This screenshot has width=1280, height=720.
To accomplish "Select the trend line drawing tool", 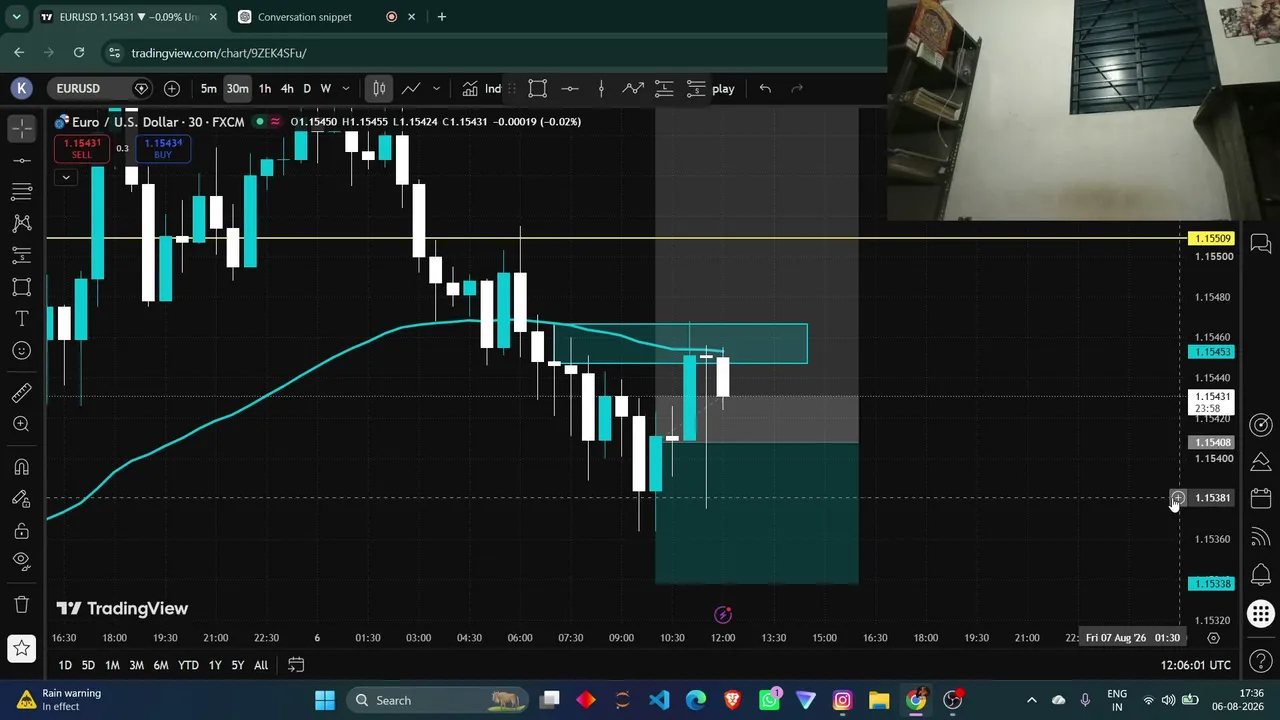I will pos(22,160).
